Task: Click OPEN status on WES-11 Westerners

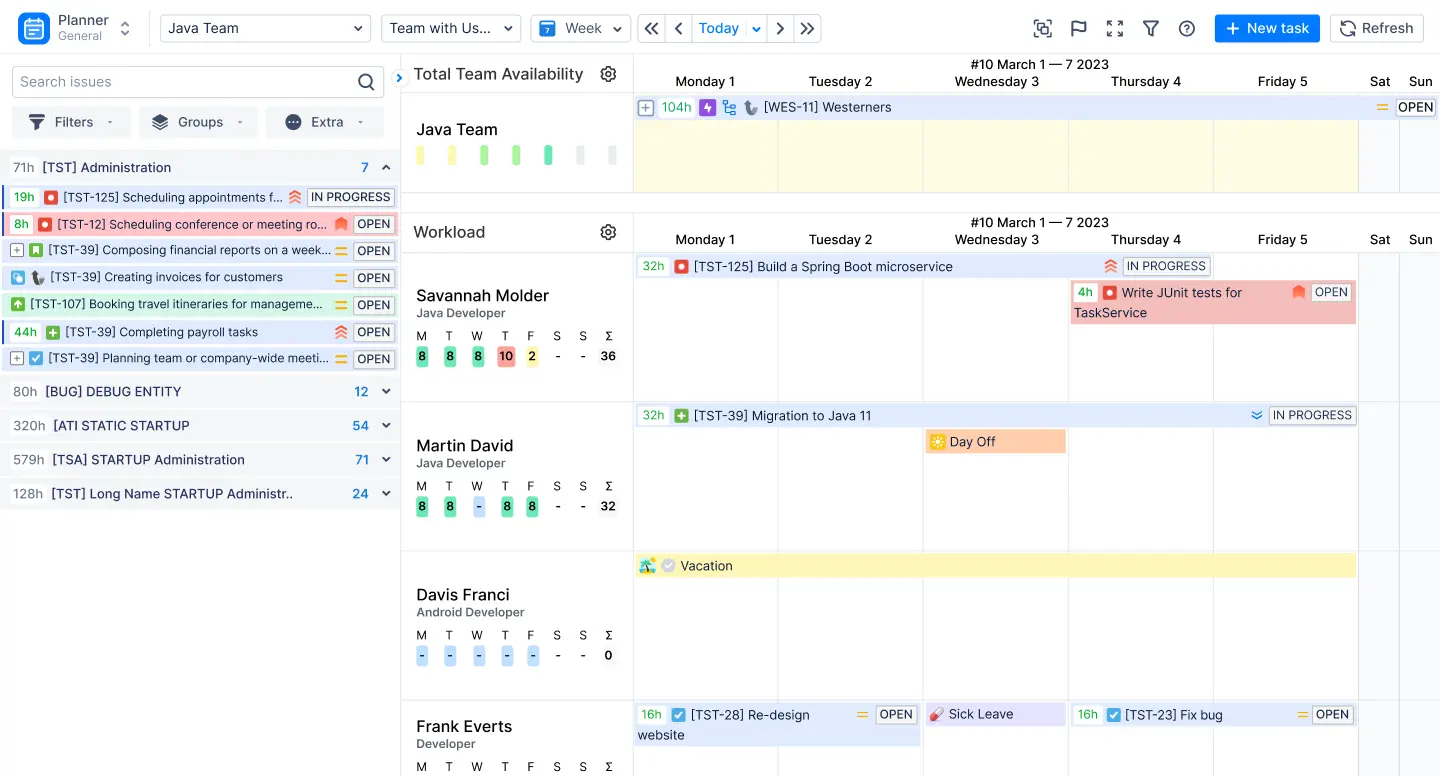Action: tap(1415, 108)
